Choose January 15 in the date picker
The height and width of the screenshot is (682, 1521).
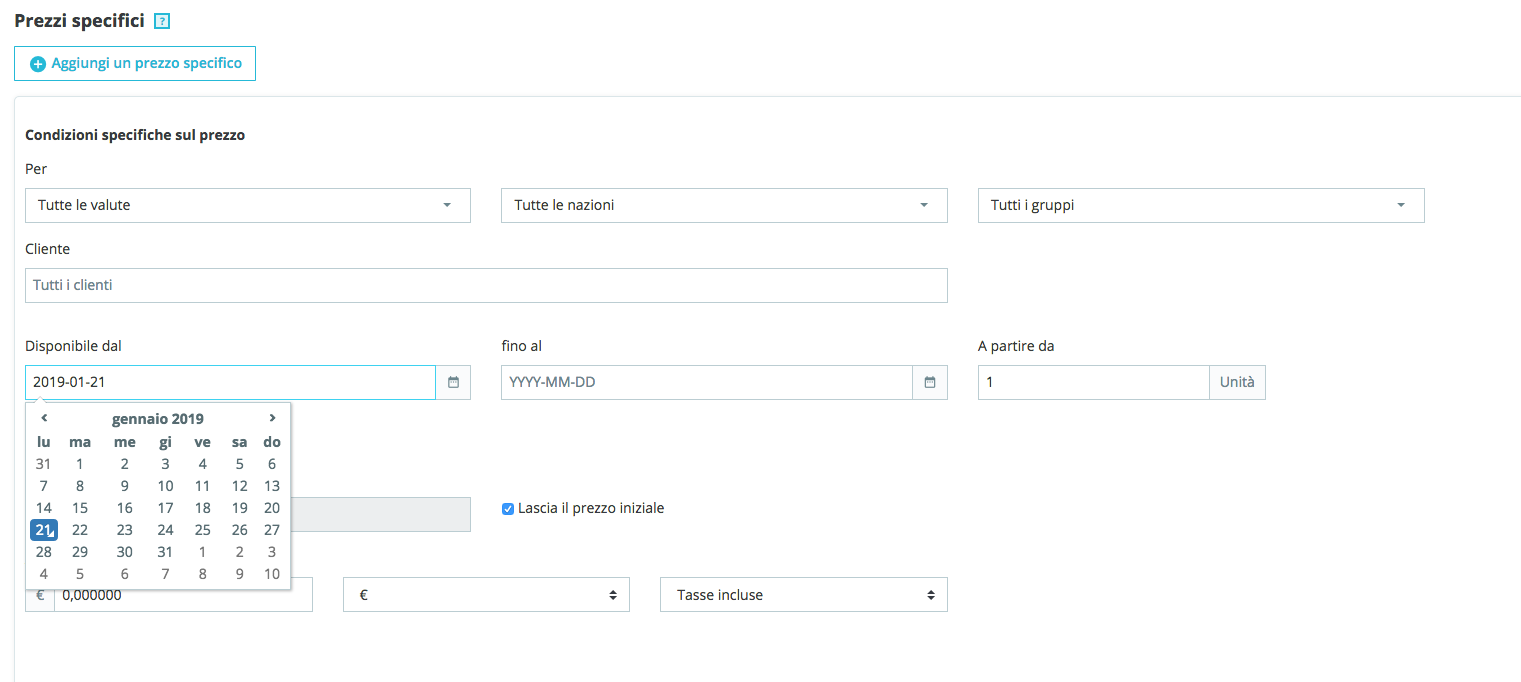(x=80, y=508)
